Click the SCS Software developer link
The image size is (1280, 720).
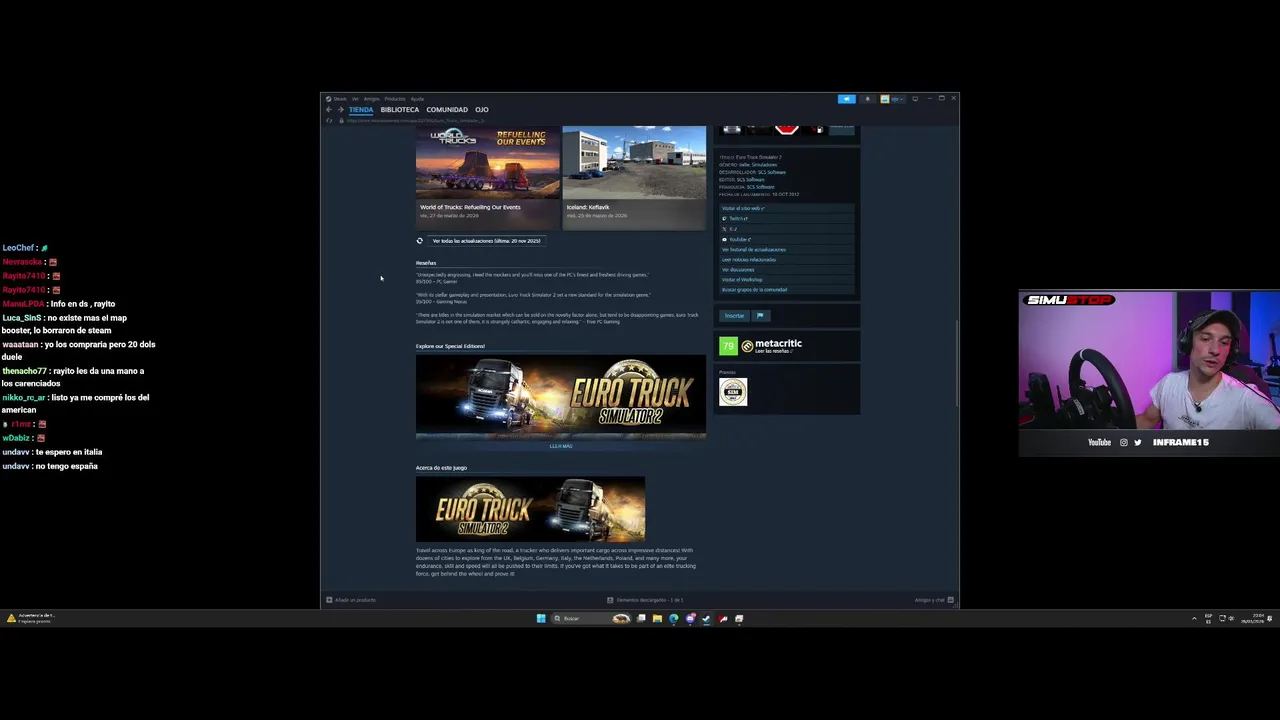pyautogui.click(x=771, y=172)
